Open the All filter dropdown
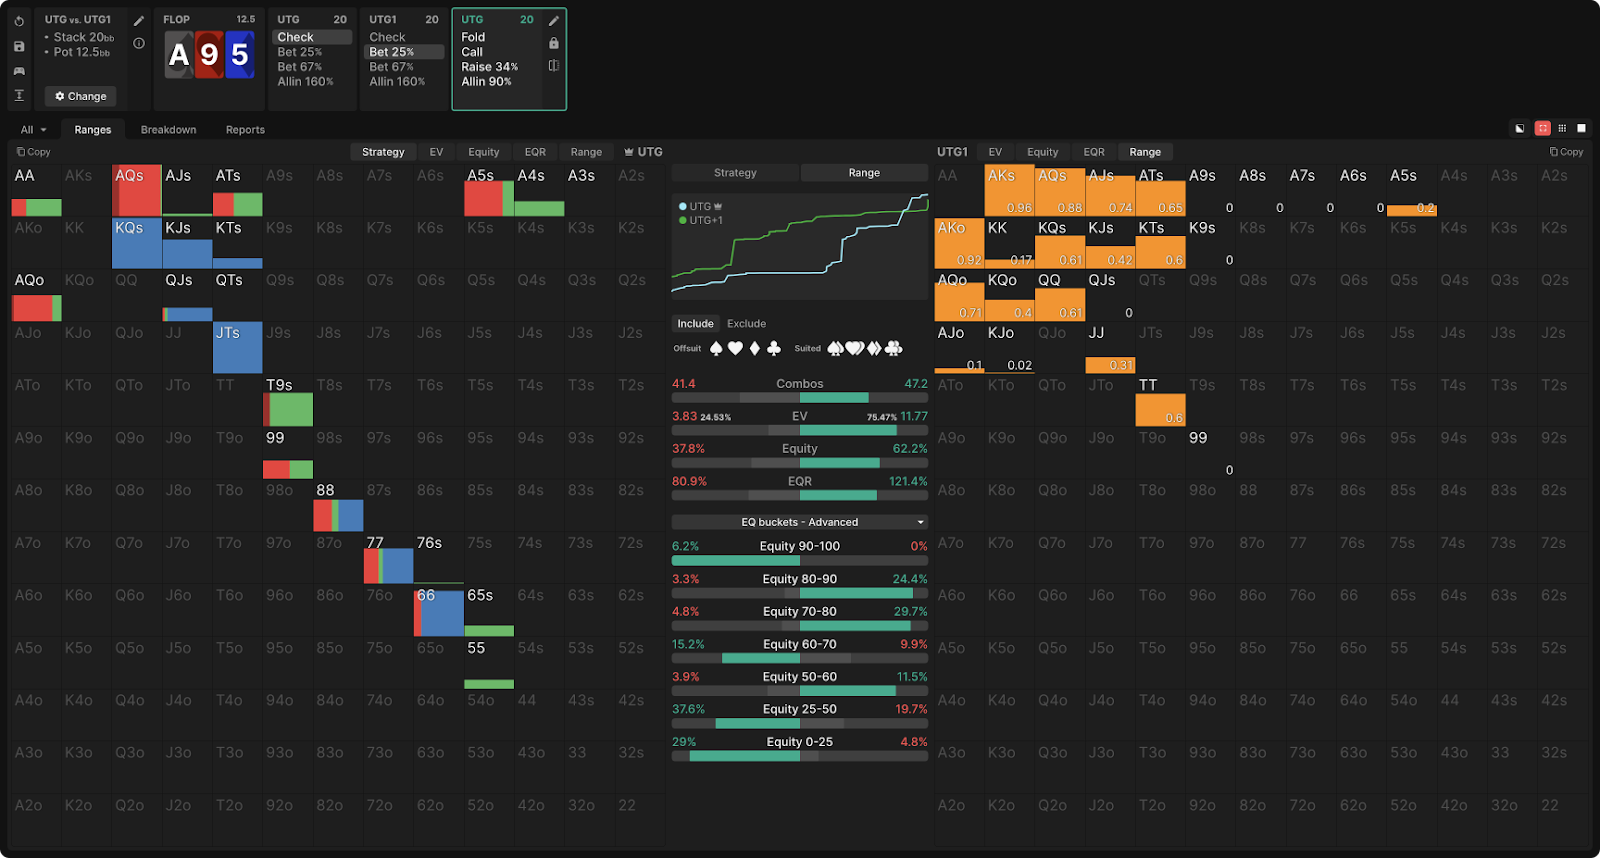Screen dimensions: 1600x858 [x=34, y=130]
